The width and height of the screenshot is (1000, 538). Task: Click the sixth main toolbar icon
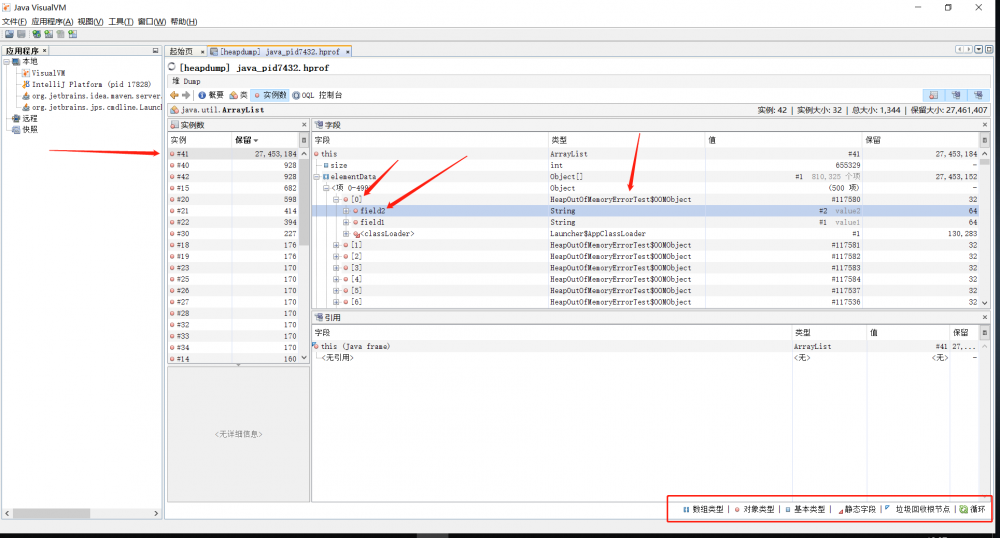[73, 34]
